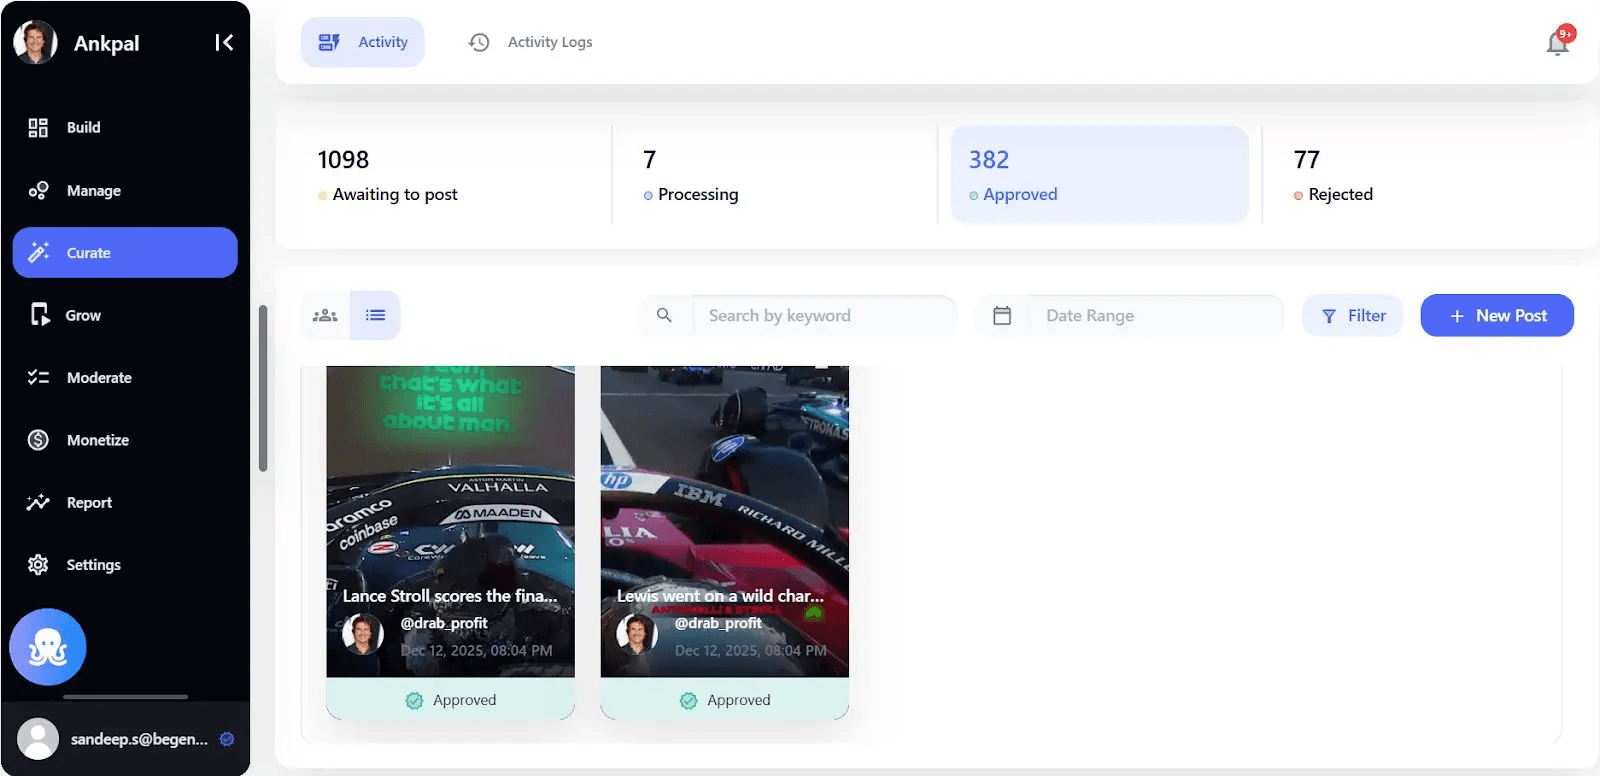Image resolution: width=1600 pixels, height=776 pixels.
Task: Open the Build section
Action: (125, 128)
